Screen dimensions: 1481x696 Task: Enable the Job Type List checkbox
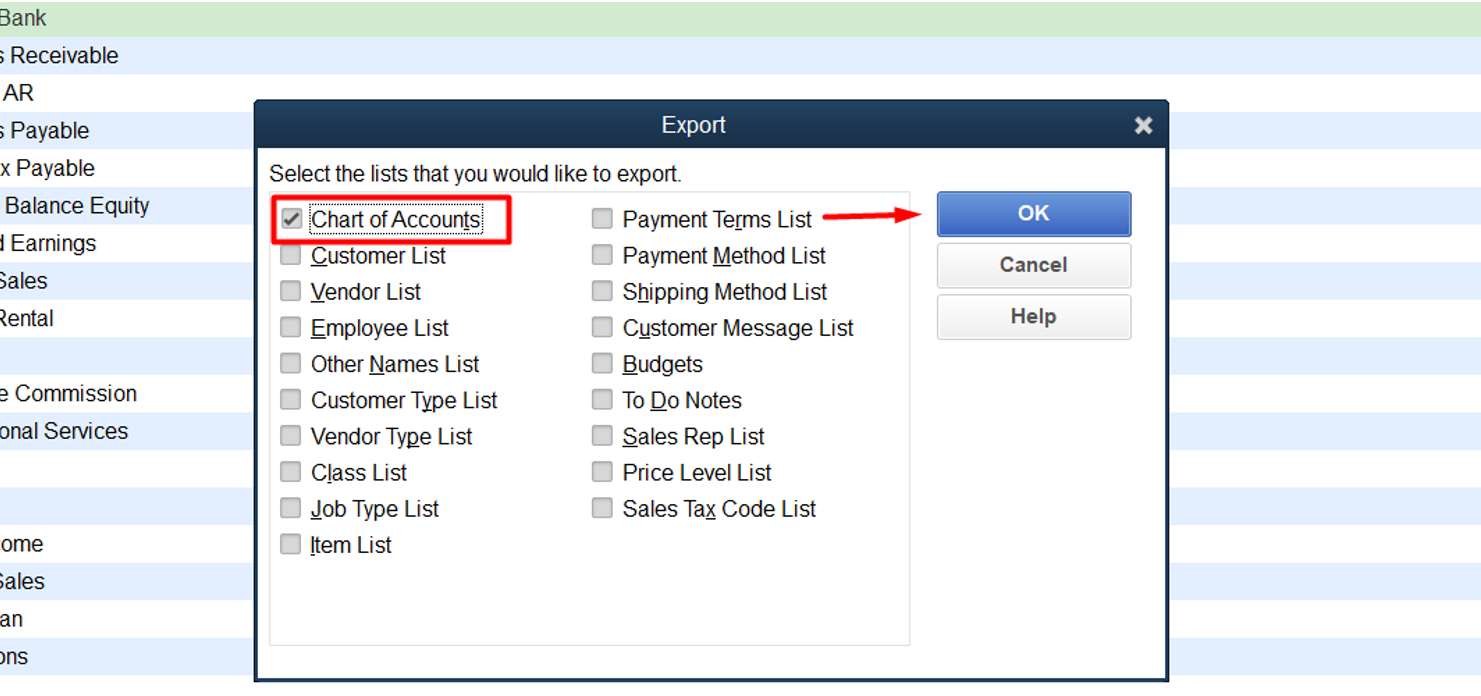pos(291,508)
